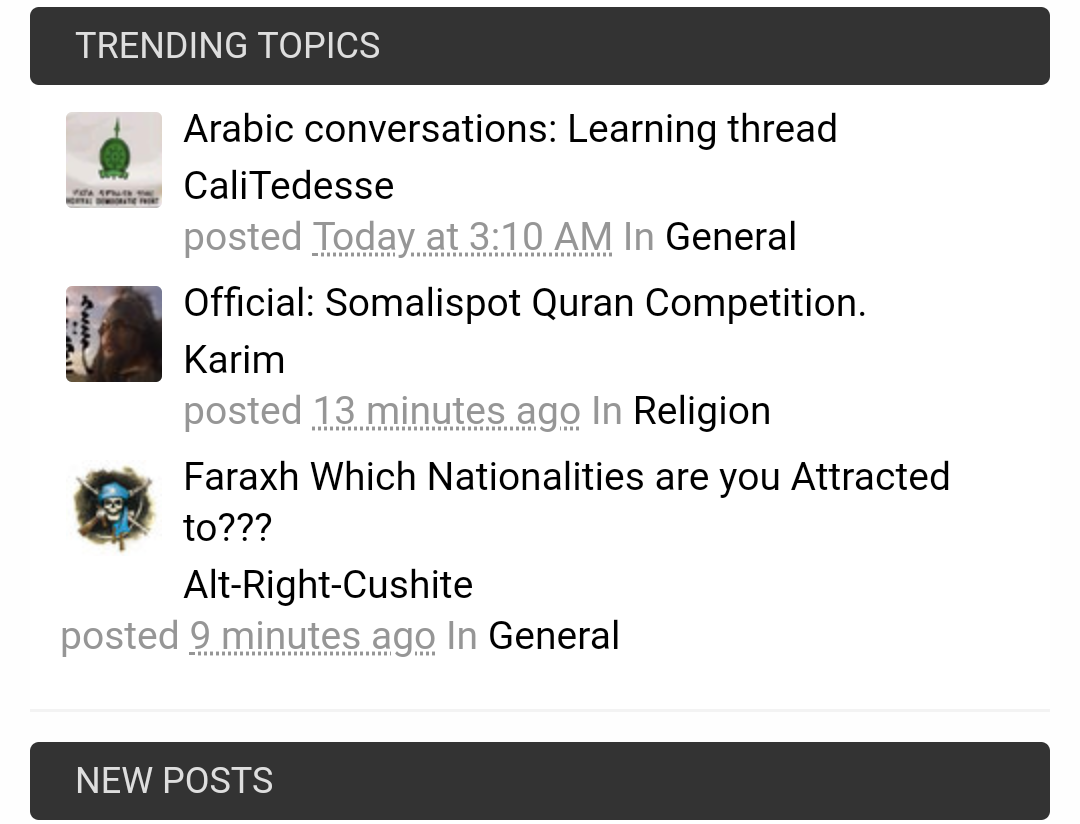The width and height of the screenshot is (1080, 824).
Task: Open the Religion forum category
Action: tap(701, 412)
